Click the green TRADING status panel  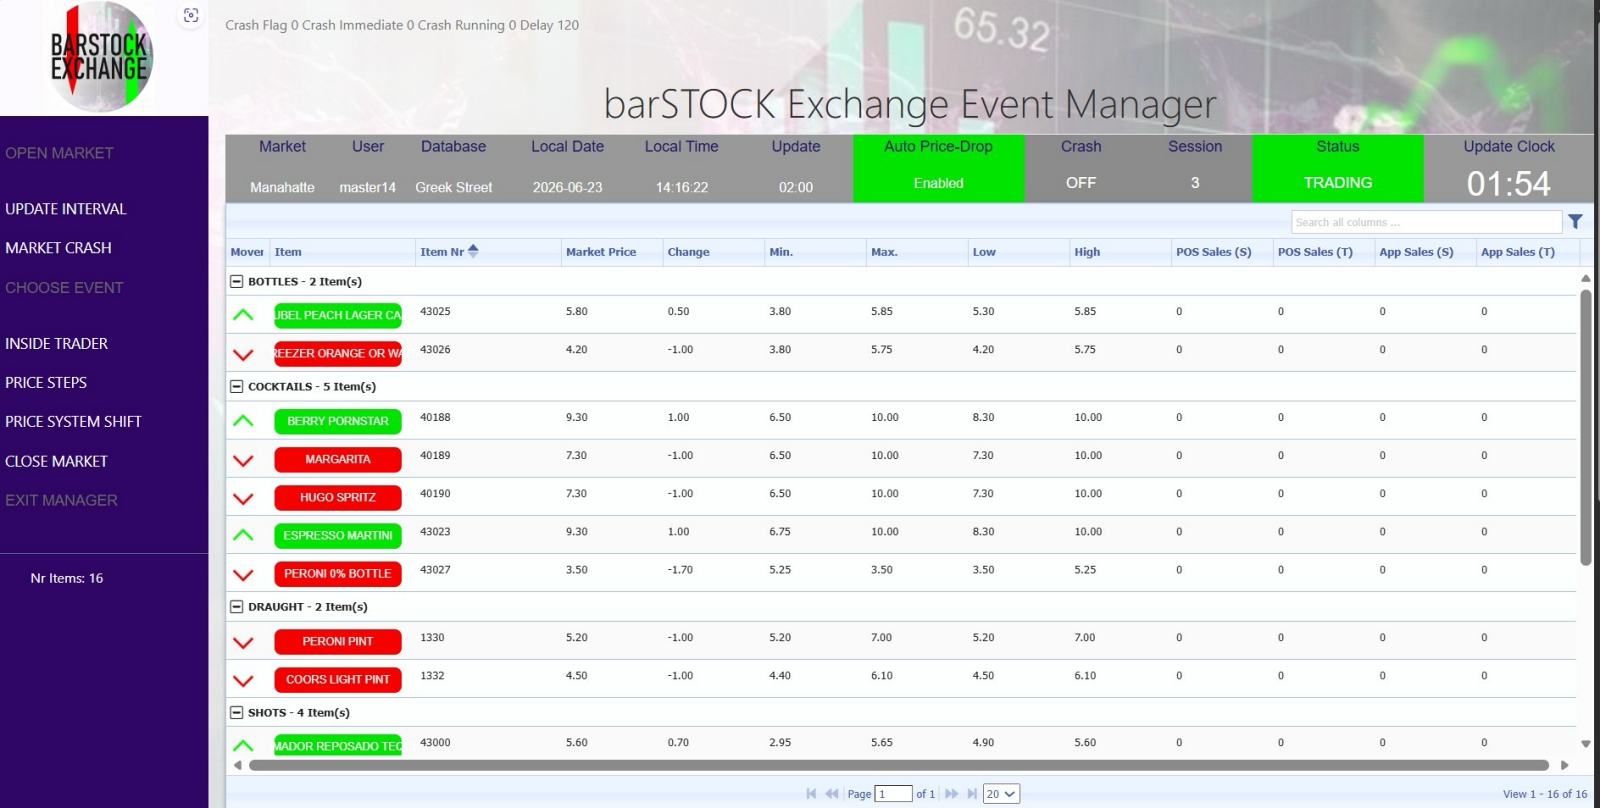point(1337,168)
